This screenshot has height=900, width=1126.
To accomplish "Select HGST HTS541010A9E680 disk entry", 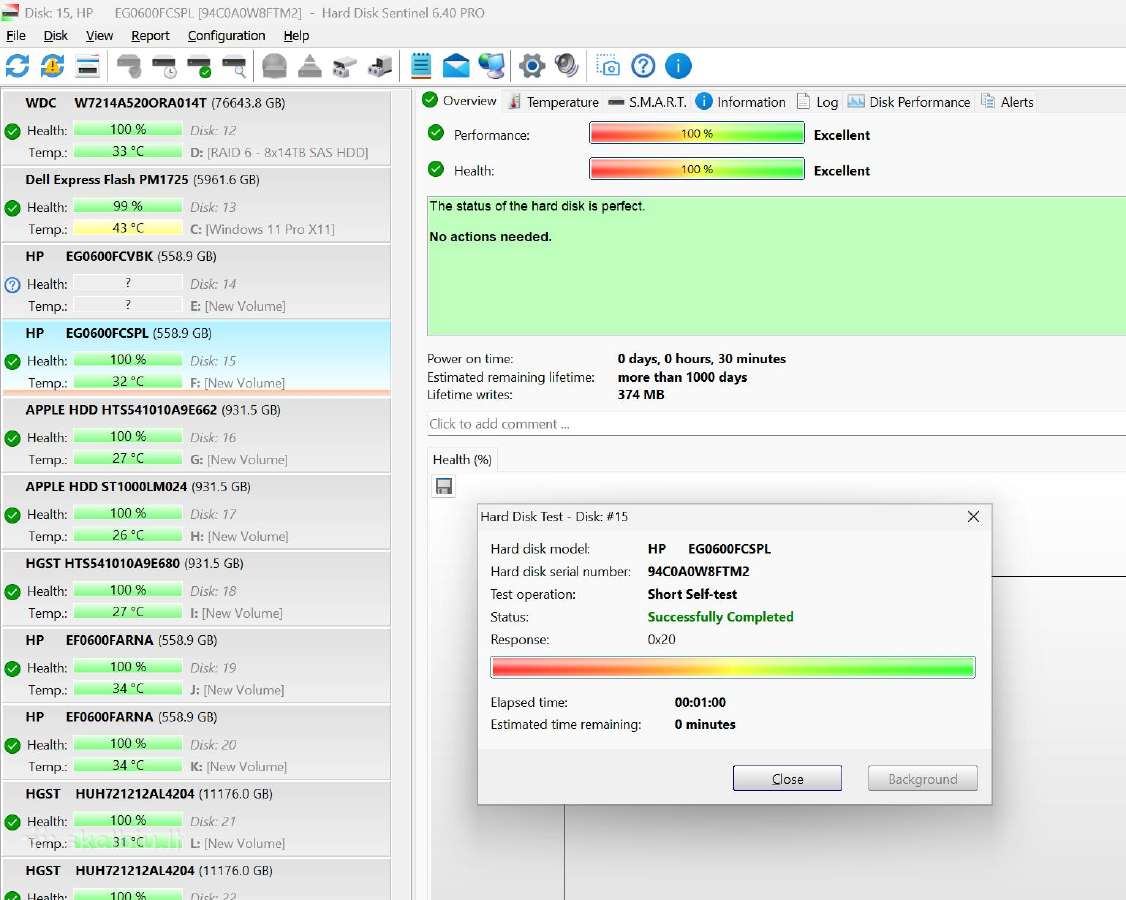I will coord(196,588).
